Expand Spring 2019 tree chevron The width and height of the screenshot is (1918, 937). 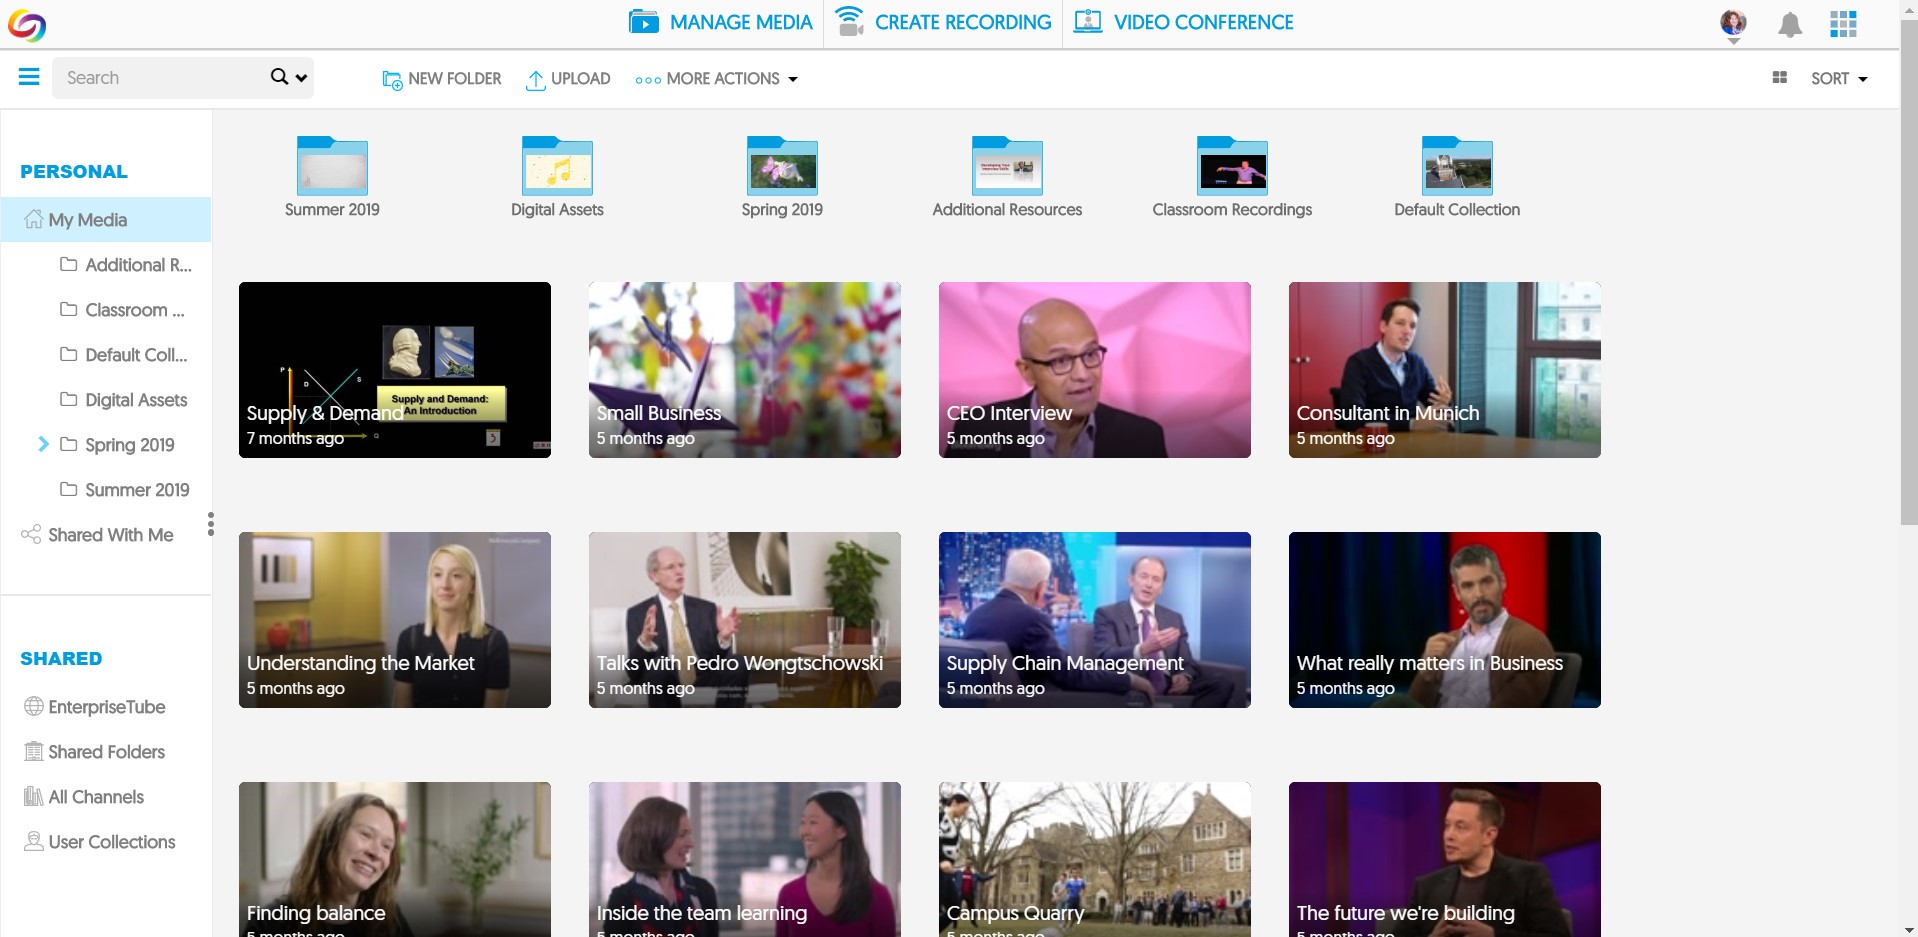click(43, 444)
